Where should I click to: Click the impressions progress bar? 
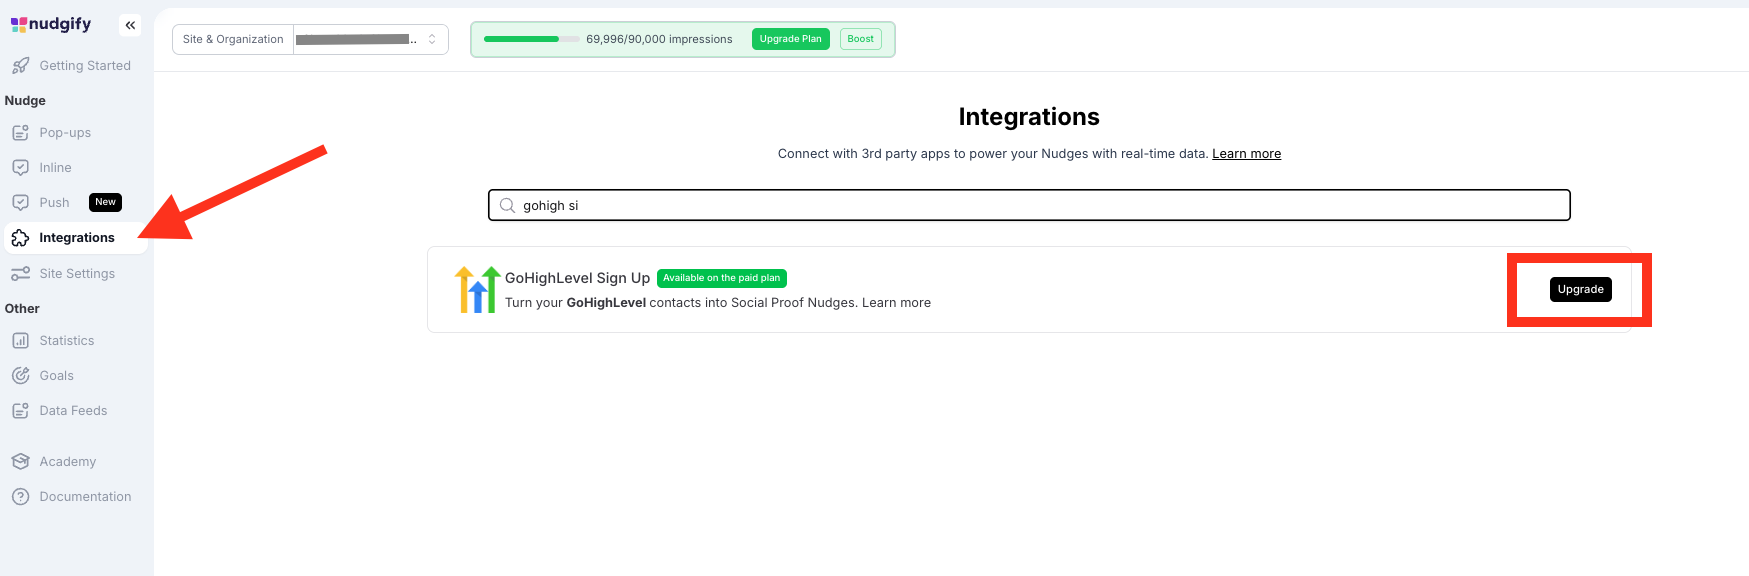pyautogui.click(x=531, y=39)
